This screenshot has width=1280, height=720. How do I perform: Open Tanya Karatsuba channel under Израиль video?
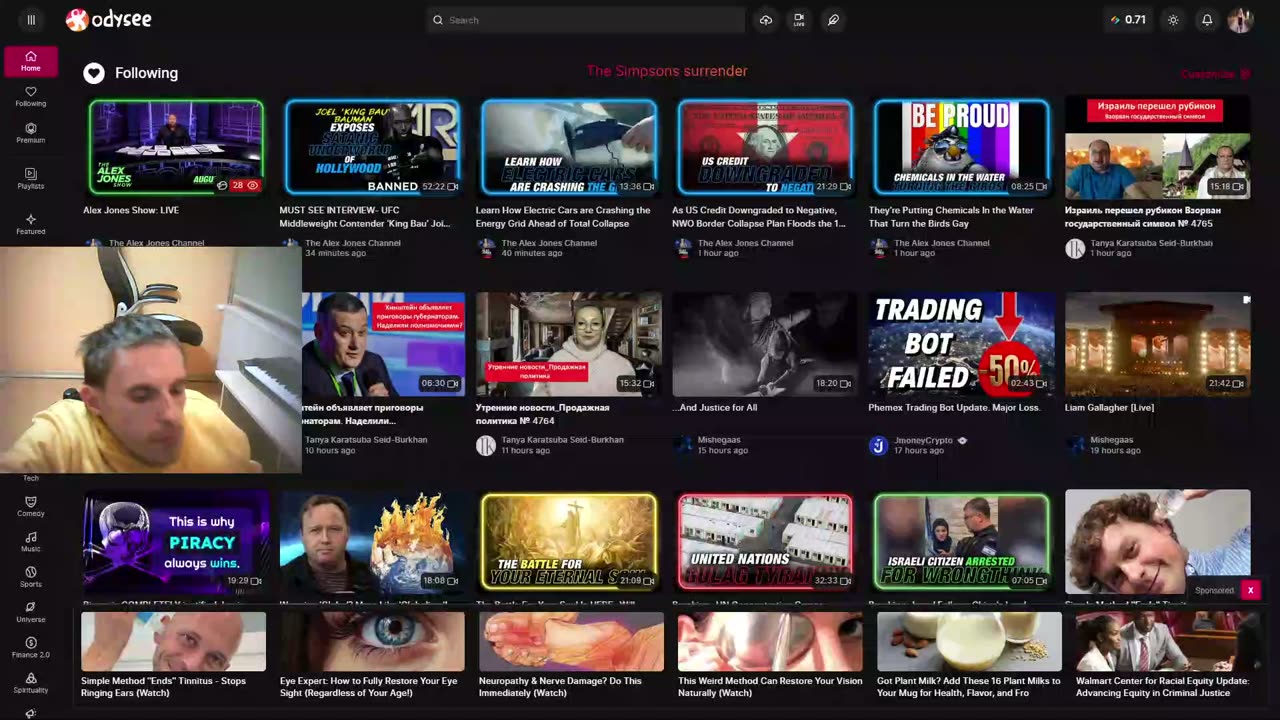tap(1150, 243)
